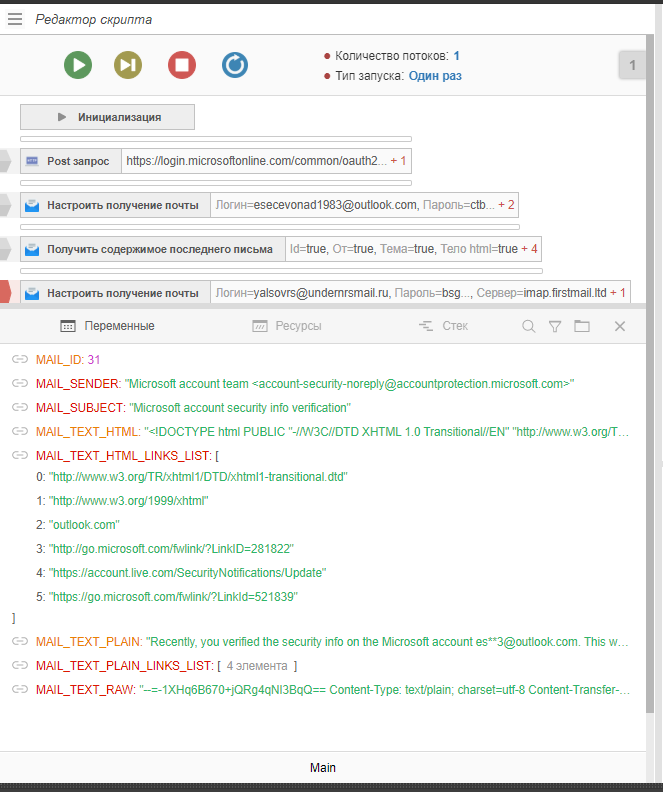663x792 pixels.
Task: Select MAIL_TEXT_HTML variable name
Action: click(x=87, y=432)
